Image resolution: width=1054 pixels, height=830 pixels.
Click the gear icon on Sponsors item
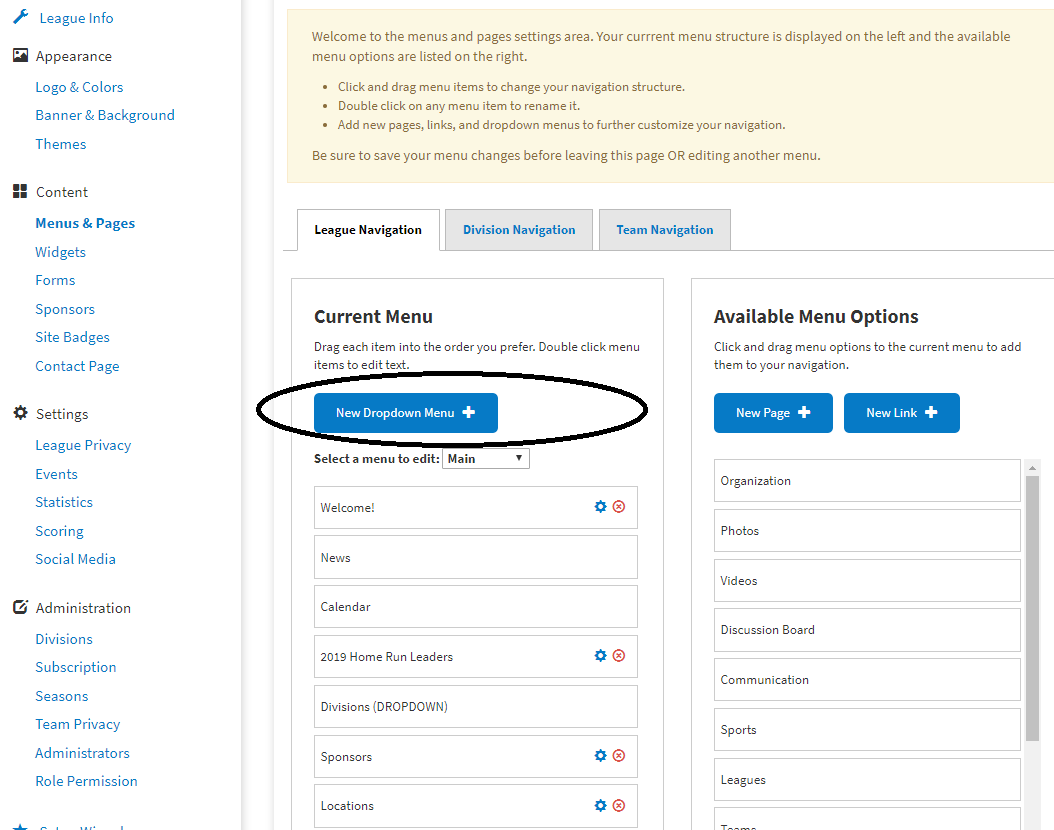[600, 756]
